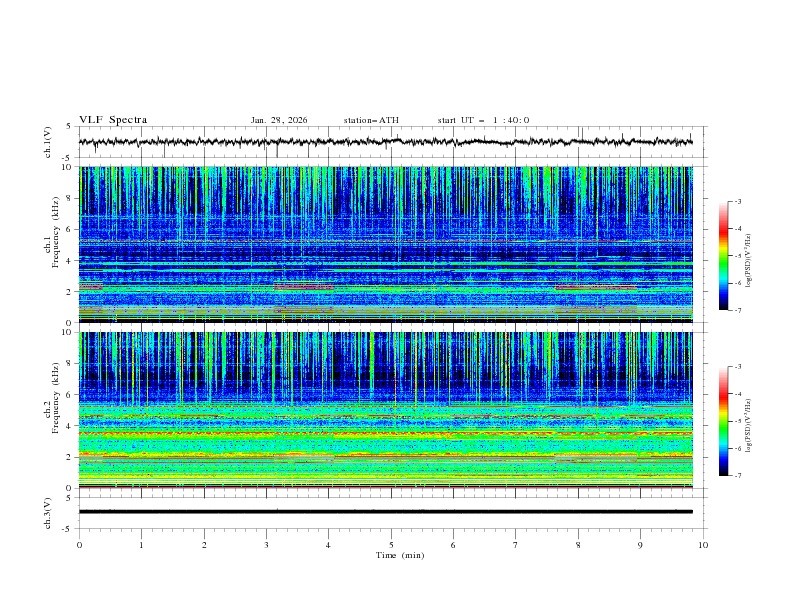Click the "VLF Spectra" title text
Viewport: 792px width, 612px height.
[x=113, y=120]
